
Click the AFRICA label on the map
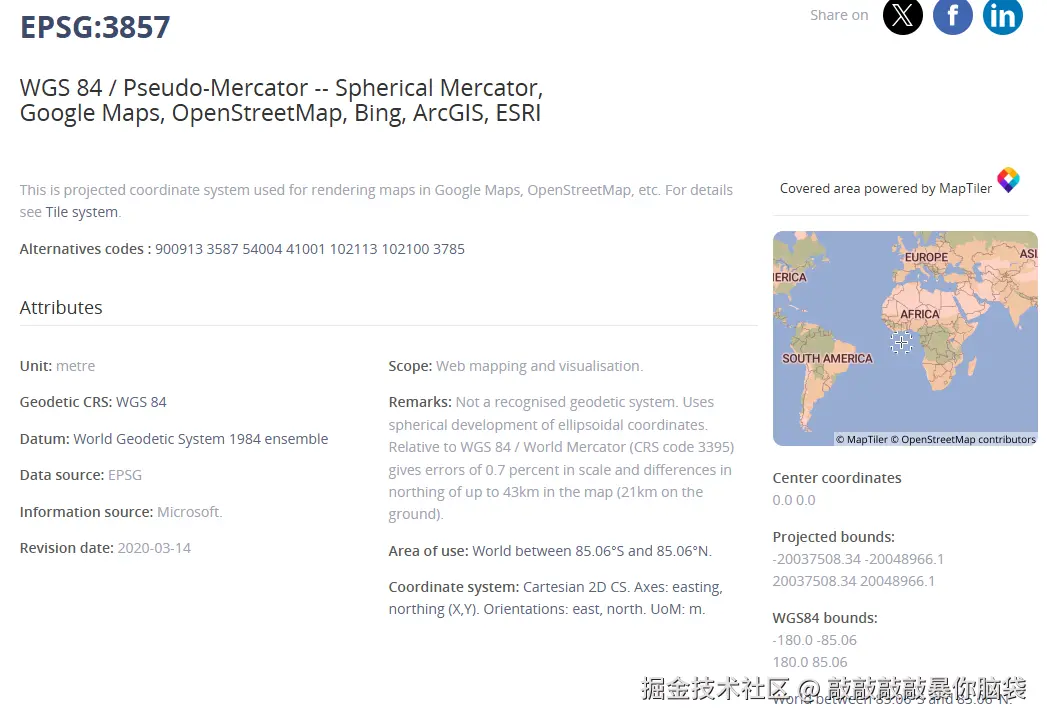click(919, 314)
